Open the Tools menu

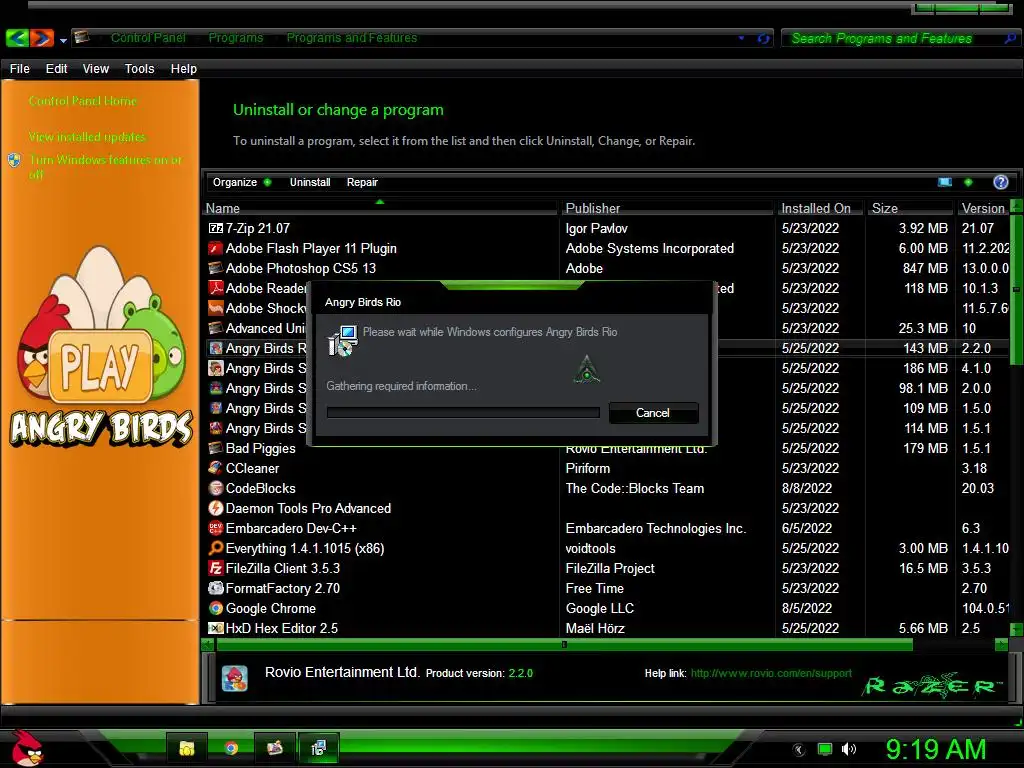tap(139, 69)
